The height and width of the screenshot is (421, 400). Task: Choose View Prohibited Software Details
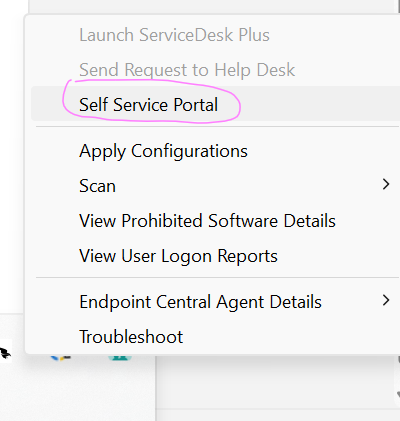[x=207, y=221]
